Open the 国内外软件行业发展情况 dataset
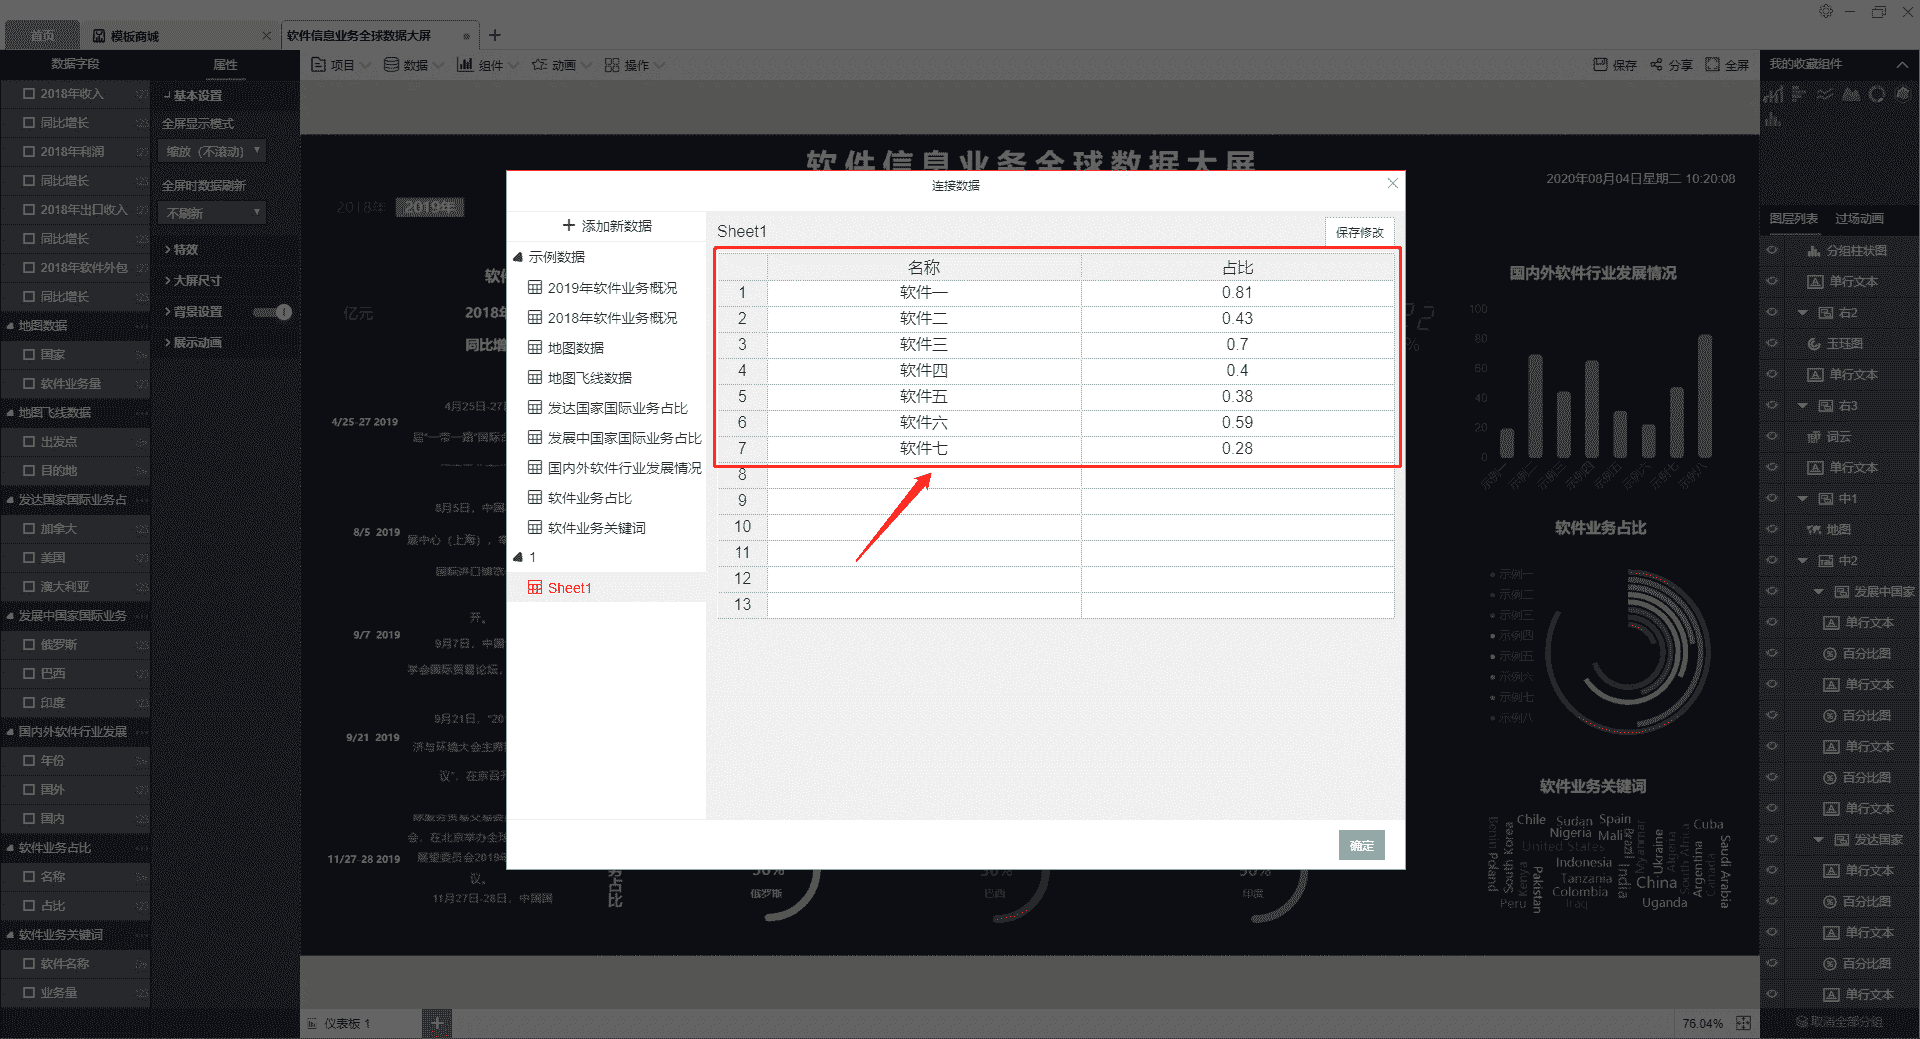 pyautogui.click(x=615, y=468)
